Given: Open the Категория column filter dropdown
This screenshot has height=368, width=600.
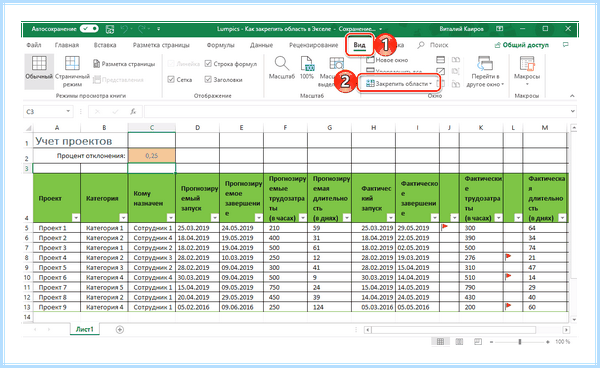Looking at the screenshot, I should pyautogui.click(x=123, y=218).
